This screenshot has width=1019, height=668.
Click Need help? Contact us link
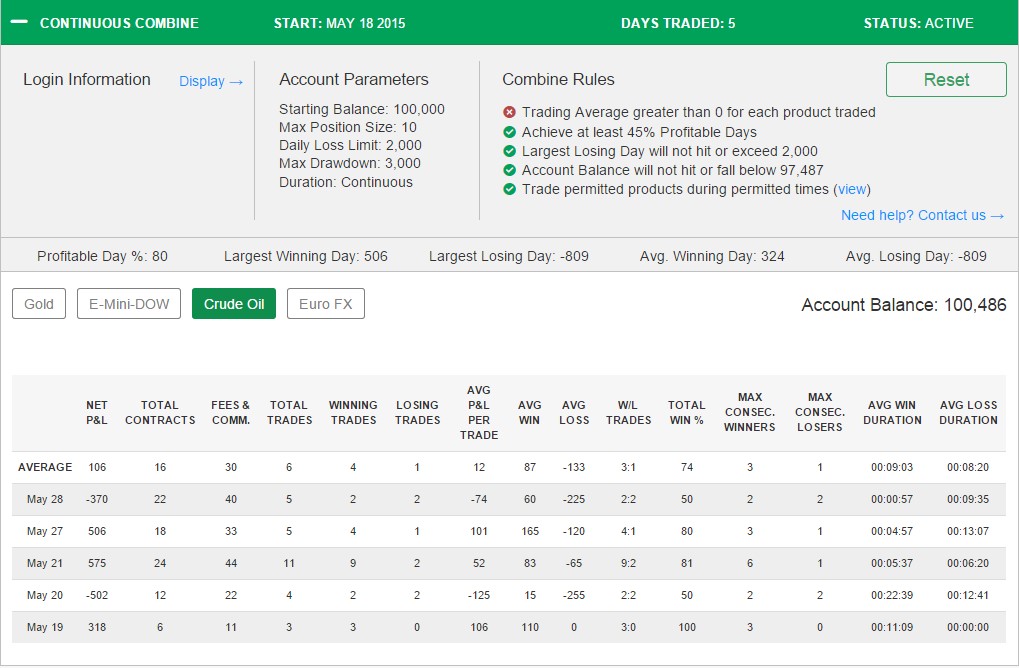[x=922, y=215]
